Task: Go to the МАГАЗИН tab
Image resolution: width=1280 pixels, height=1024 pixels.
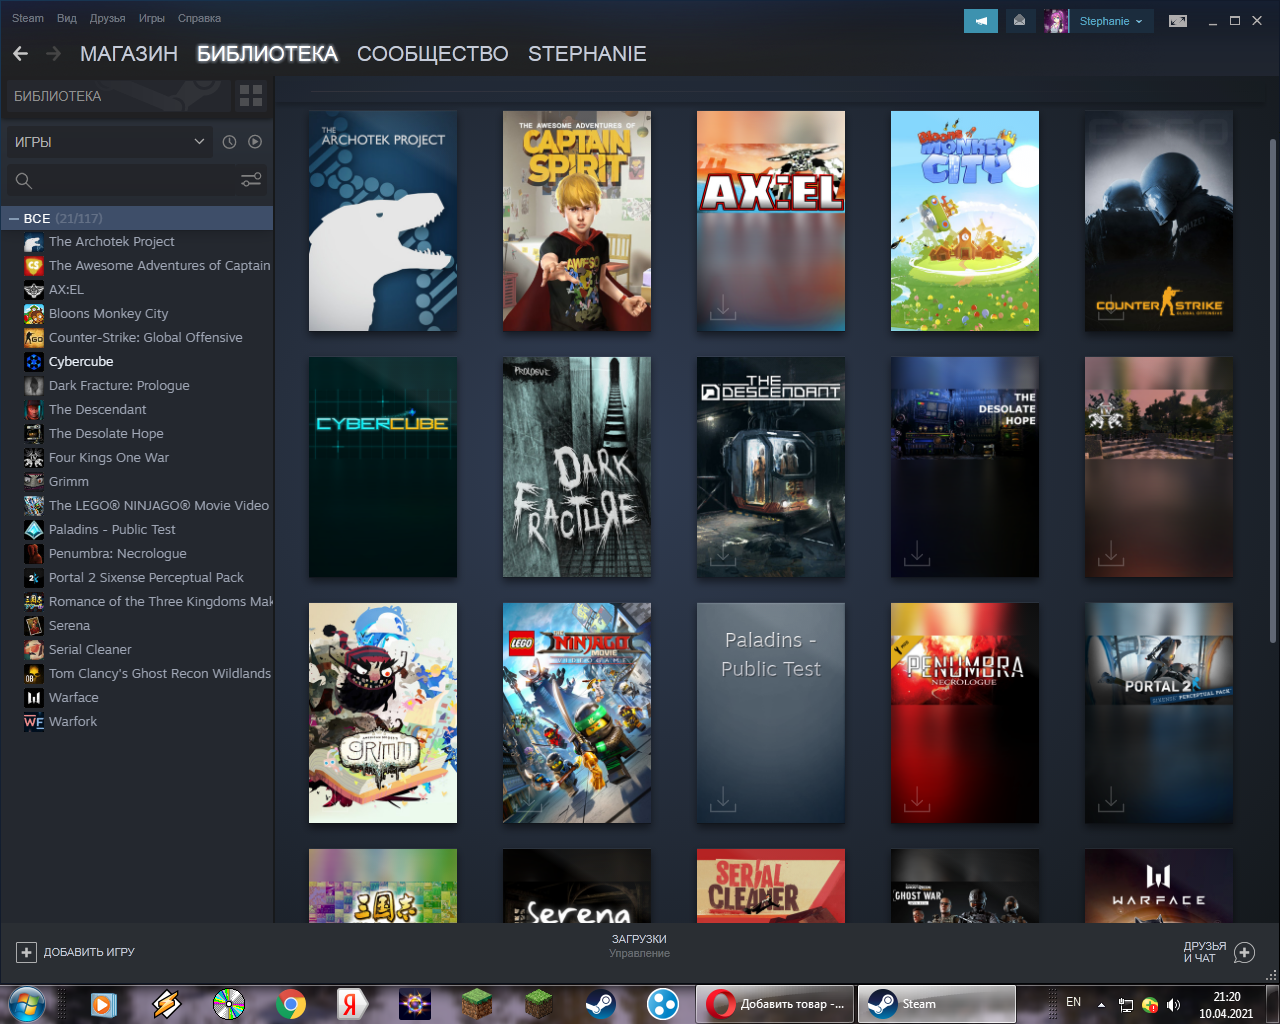Action: click(x=129, y=54)
